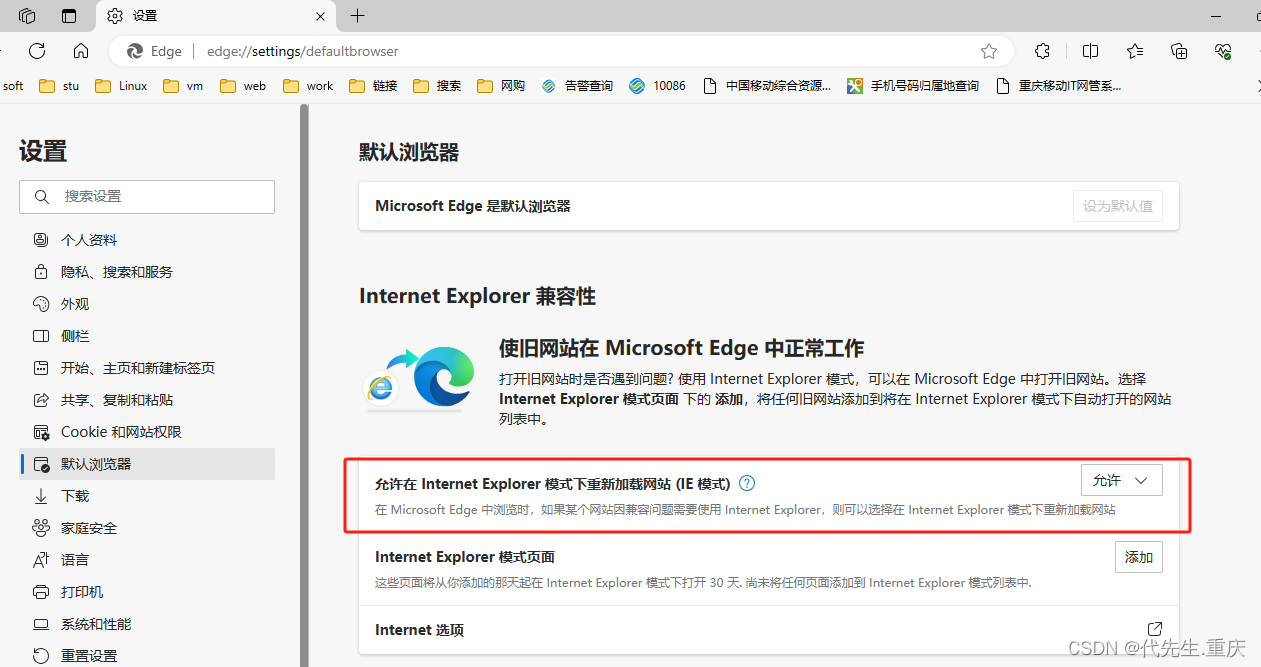Open the 告警查询 bookmark
1261x667 pixels.
point(577,86)
